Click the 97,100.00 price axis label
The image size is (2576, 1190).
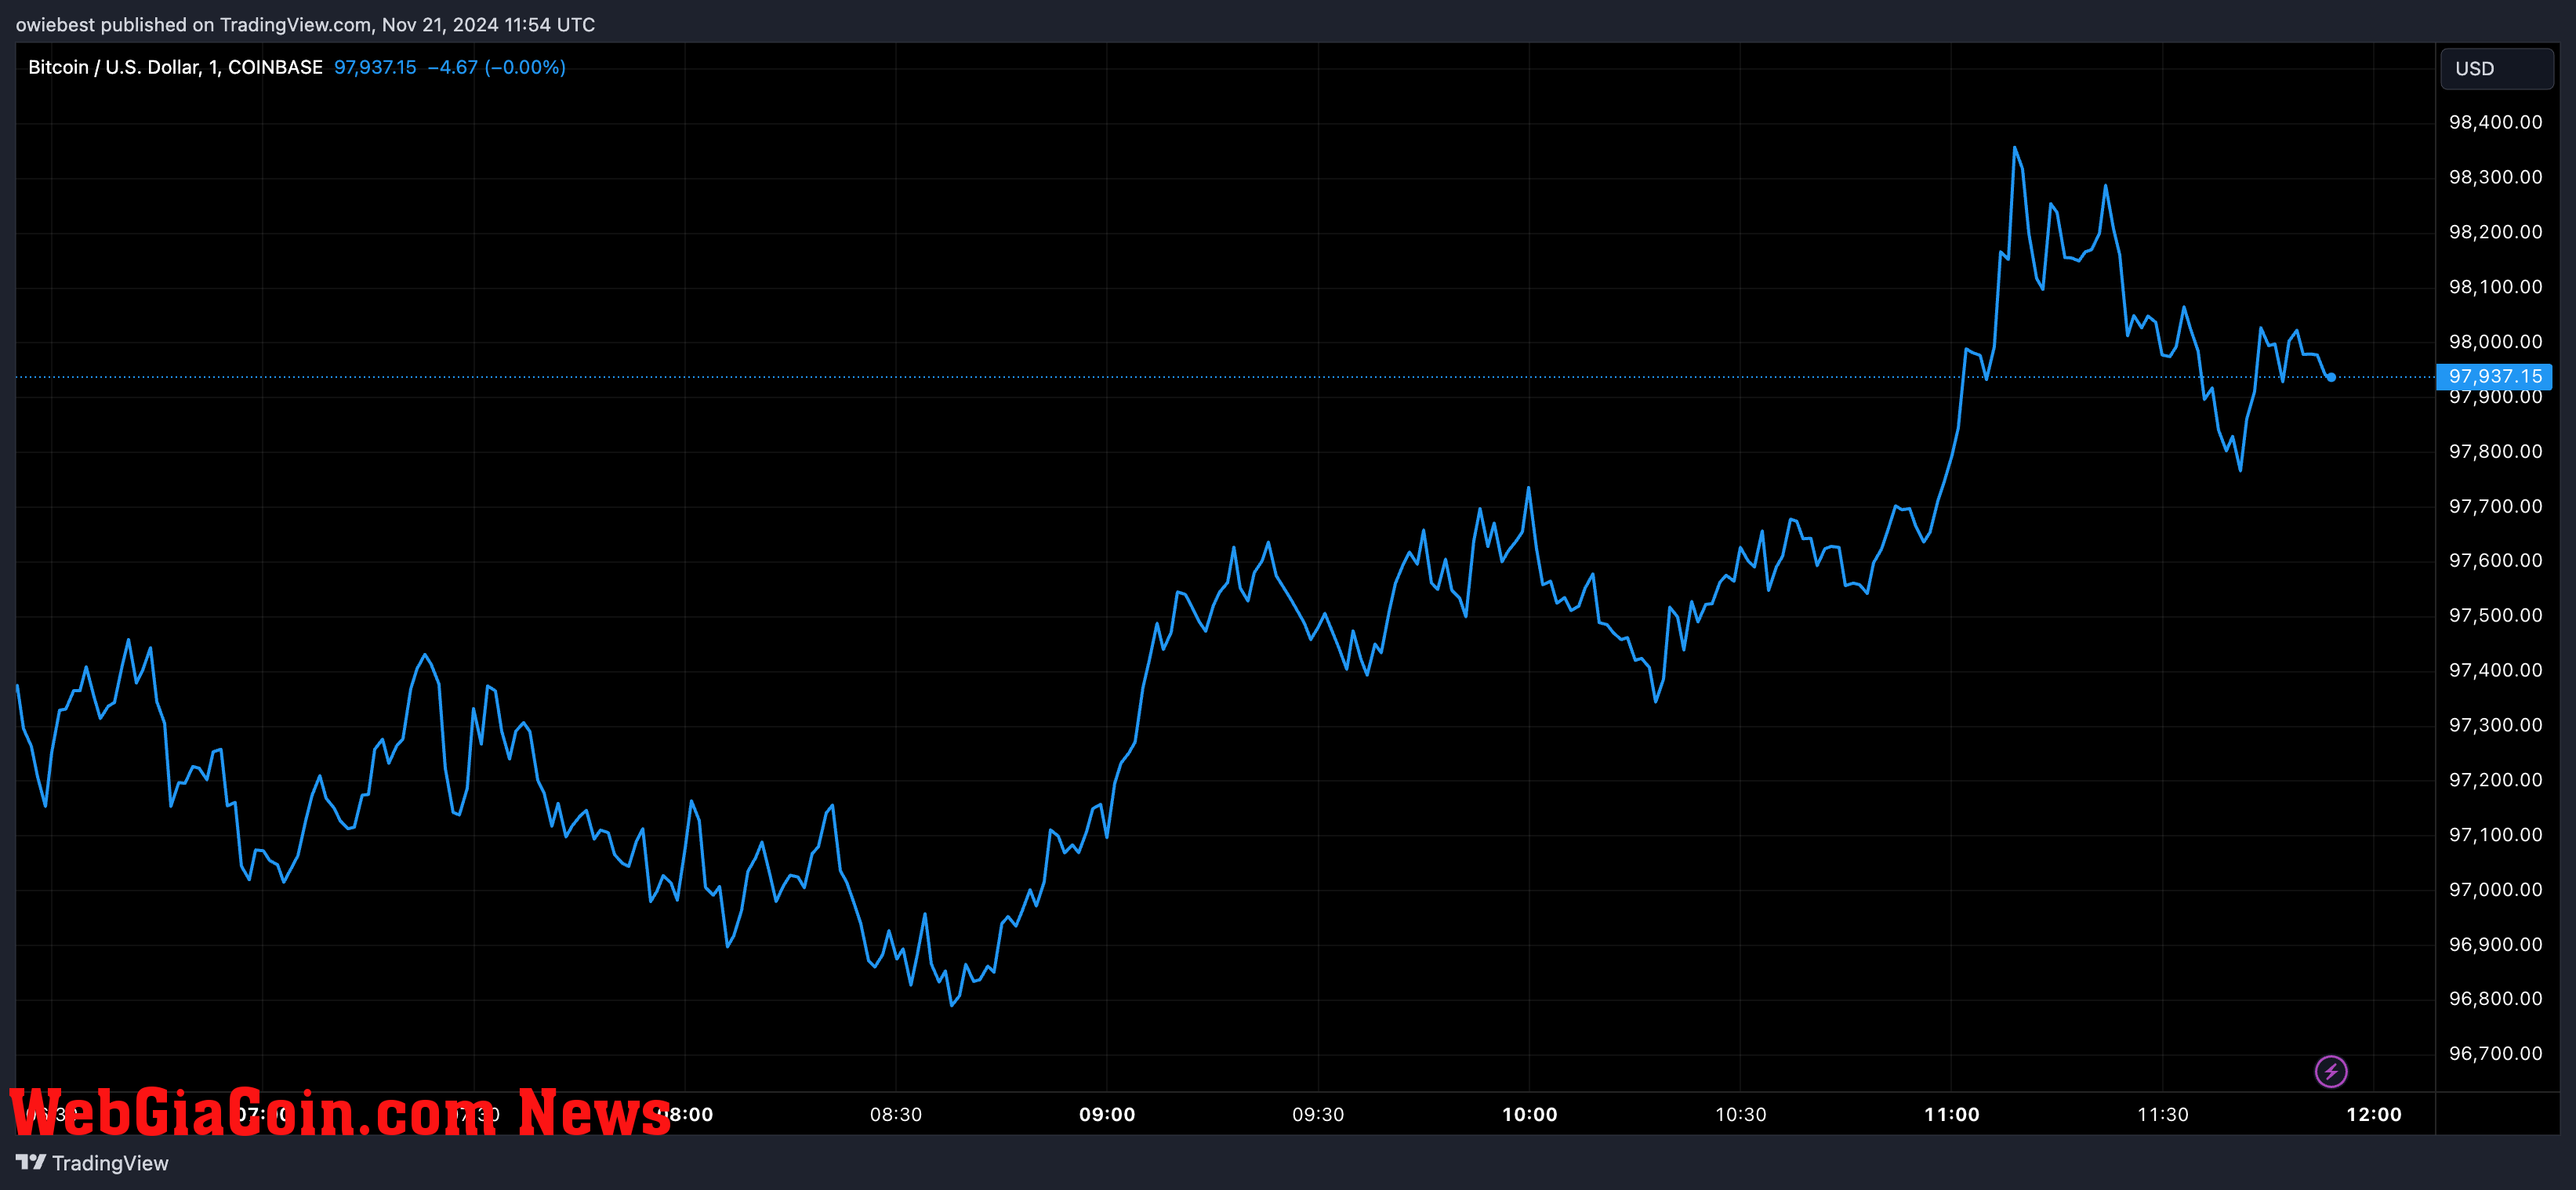[x=2495, y=835]
